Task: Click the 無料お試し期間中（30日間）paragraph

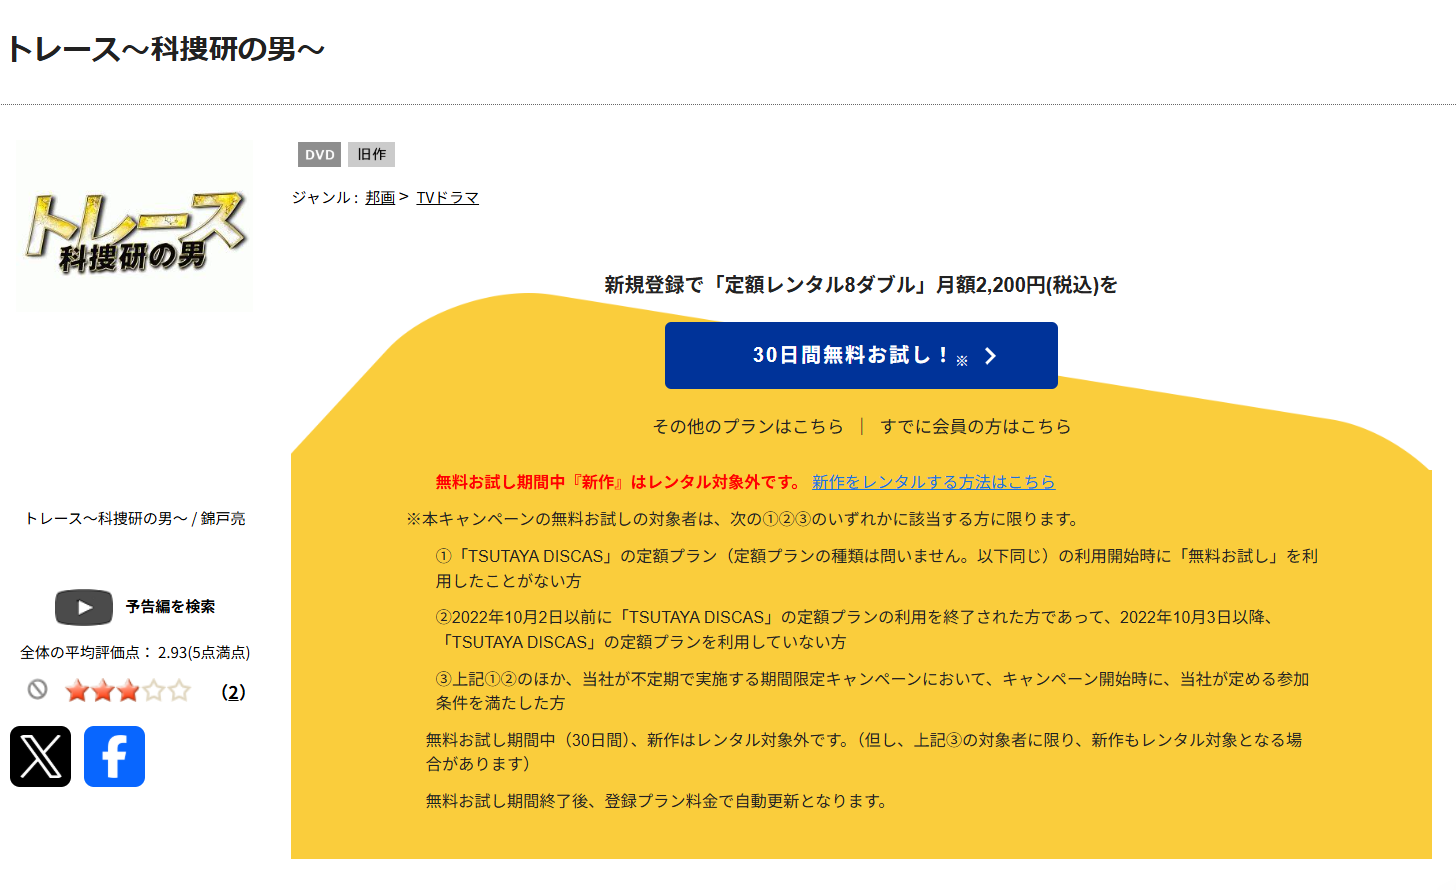Action: [864, 751]
